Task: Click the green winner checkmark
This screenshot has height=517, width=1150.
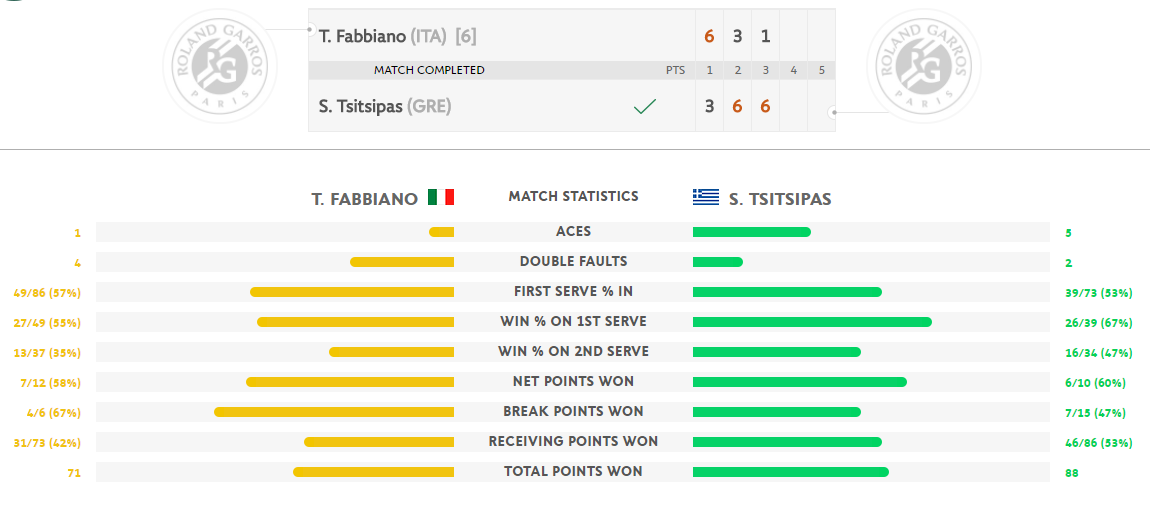Action: pyautogui.click(x=645, y=107)
